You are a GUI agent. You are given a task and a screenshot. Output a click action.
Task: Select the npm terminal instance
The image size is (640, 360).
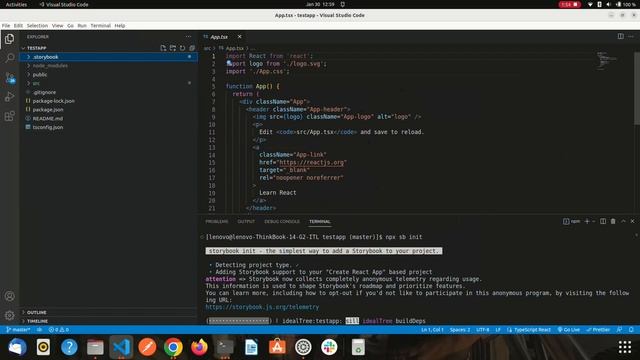[x=571, y=221]
